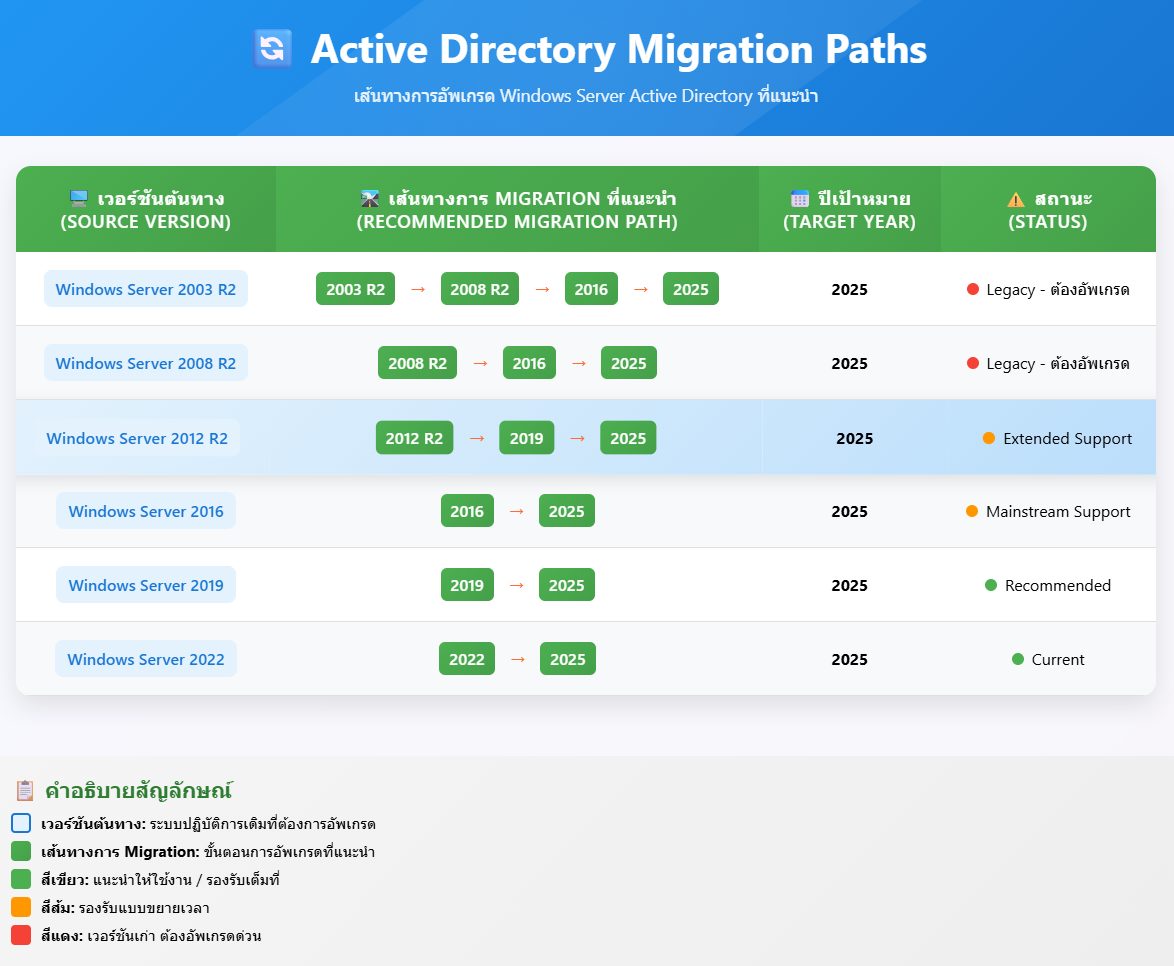Click the Recommended Migration Path column header
Image resolution: width=1174 pixels, height=966 pixels.
517,210
